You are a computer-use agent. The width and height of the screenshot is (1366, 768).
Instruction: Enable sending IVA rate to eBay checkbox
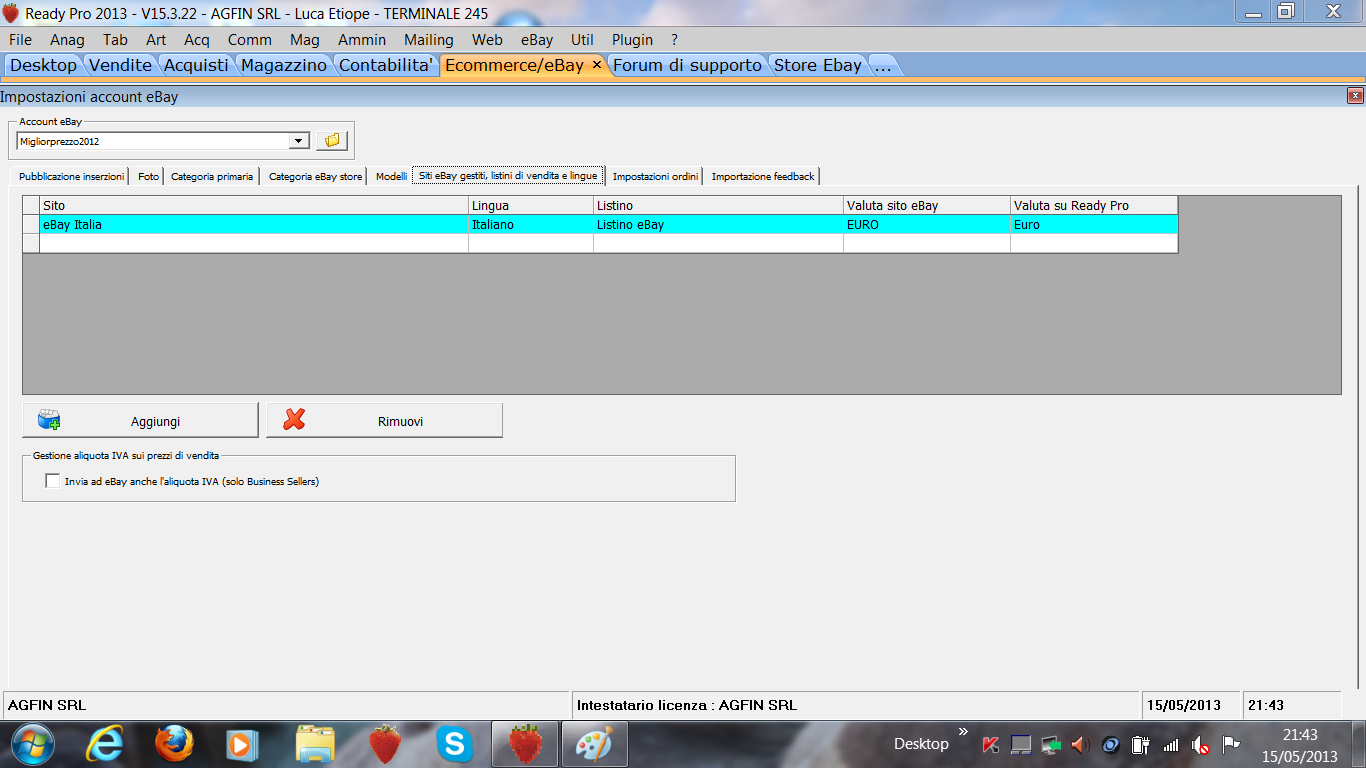tap(52, 481)
